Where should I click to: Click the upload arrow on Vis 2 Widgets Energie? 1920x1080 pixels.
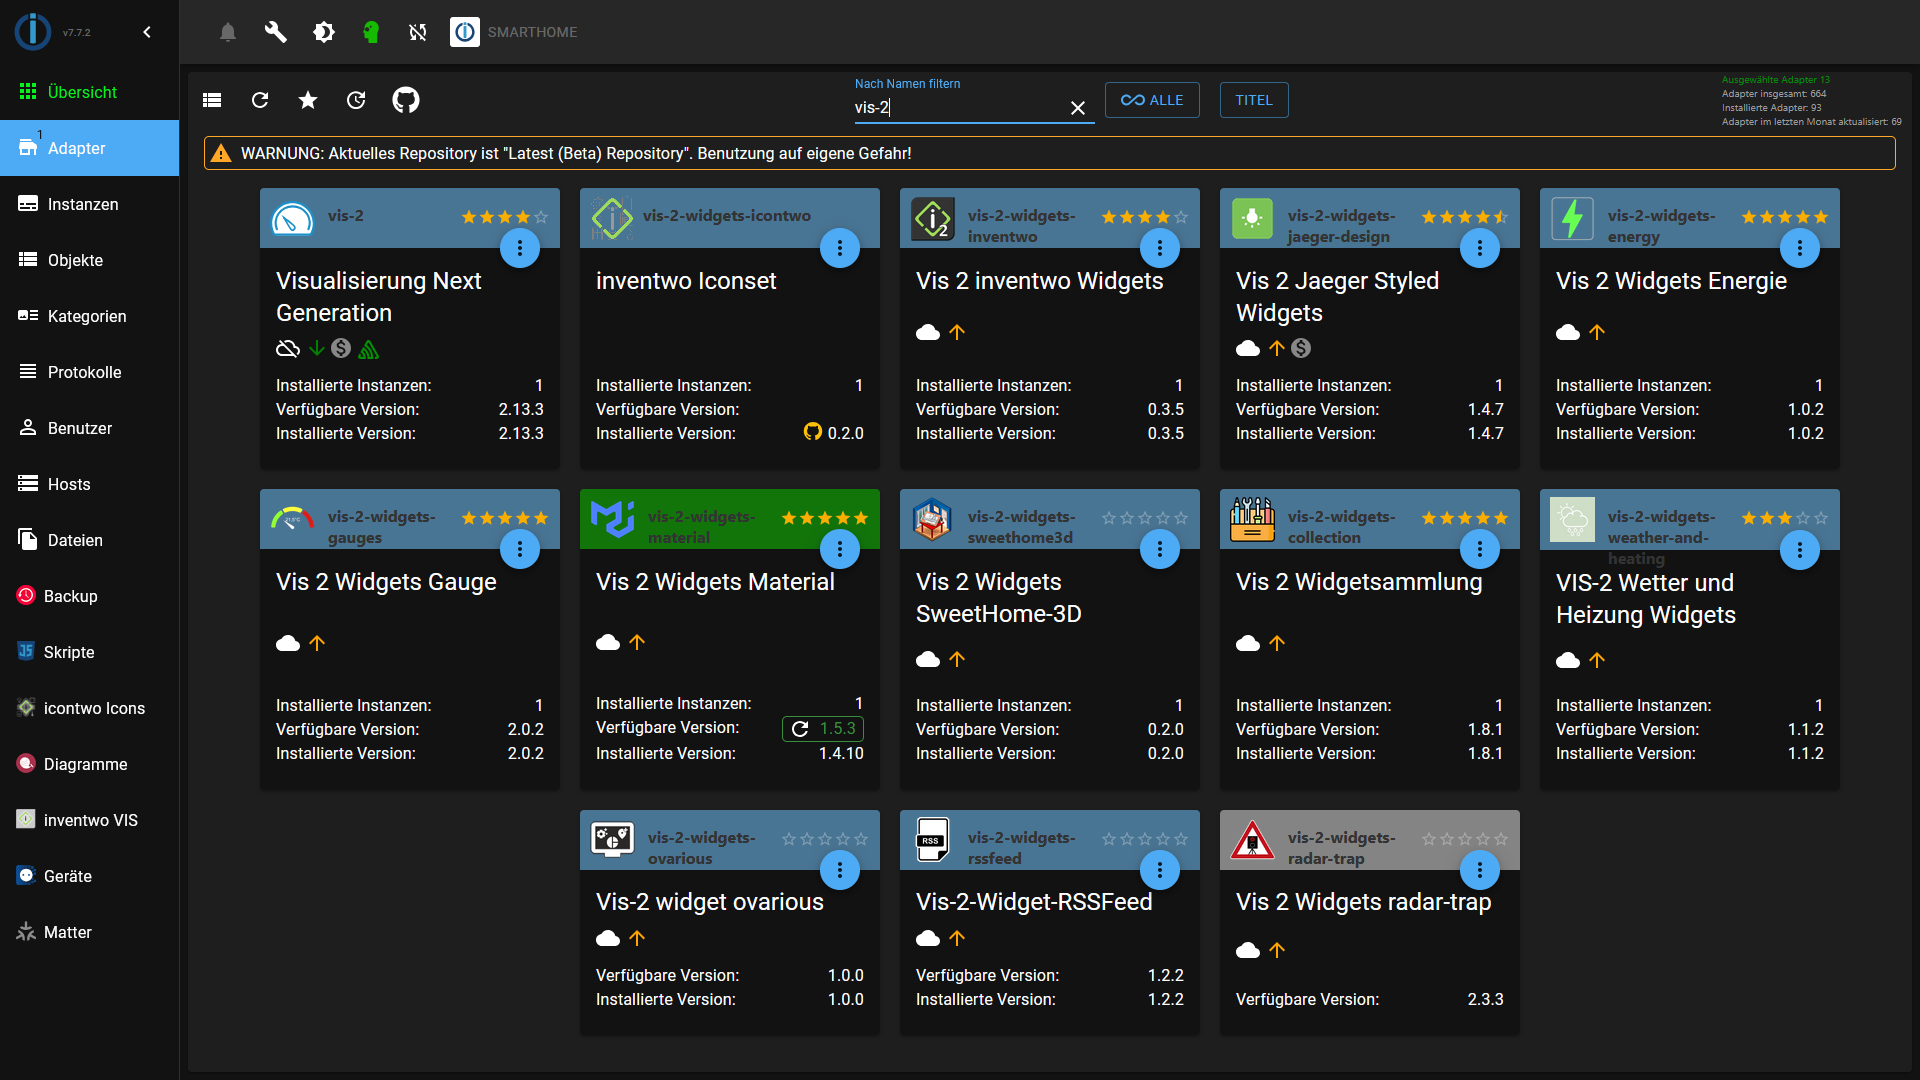click(1597, 332)
